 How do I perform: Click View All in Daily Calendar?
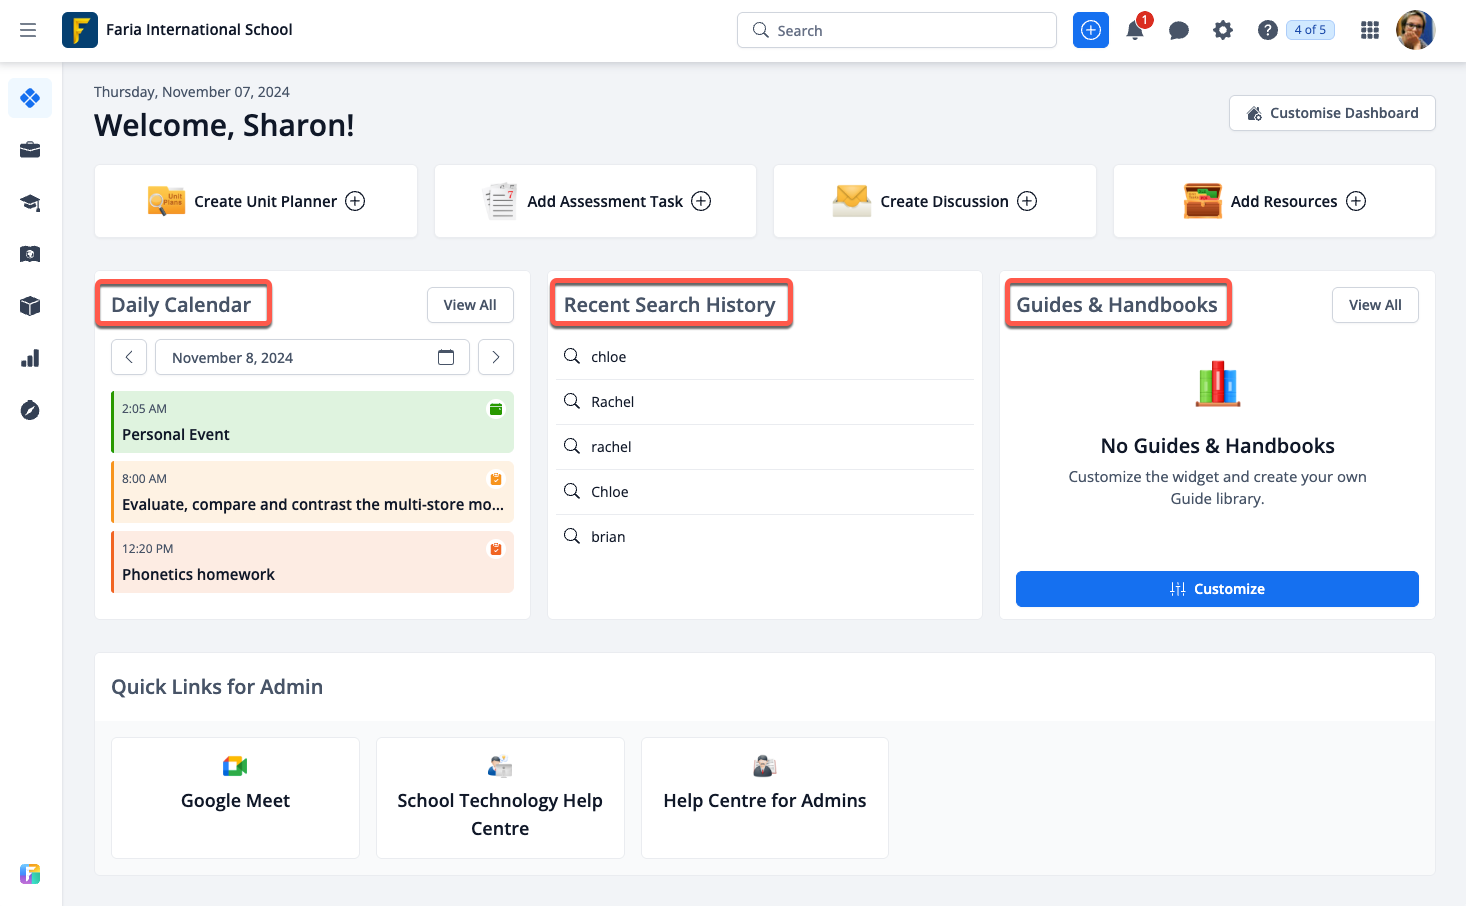470,305
